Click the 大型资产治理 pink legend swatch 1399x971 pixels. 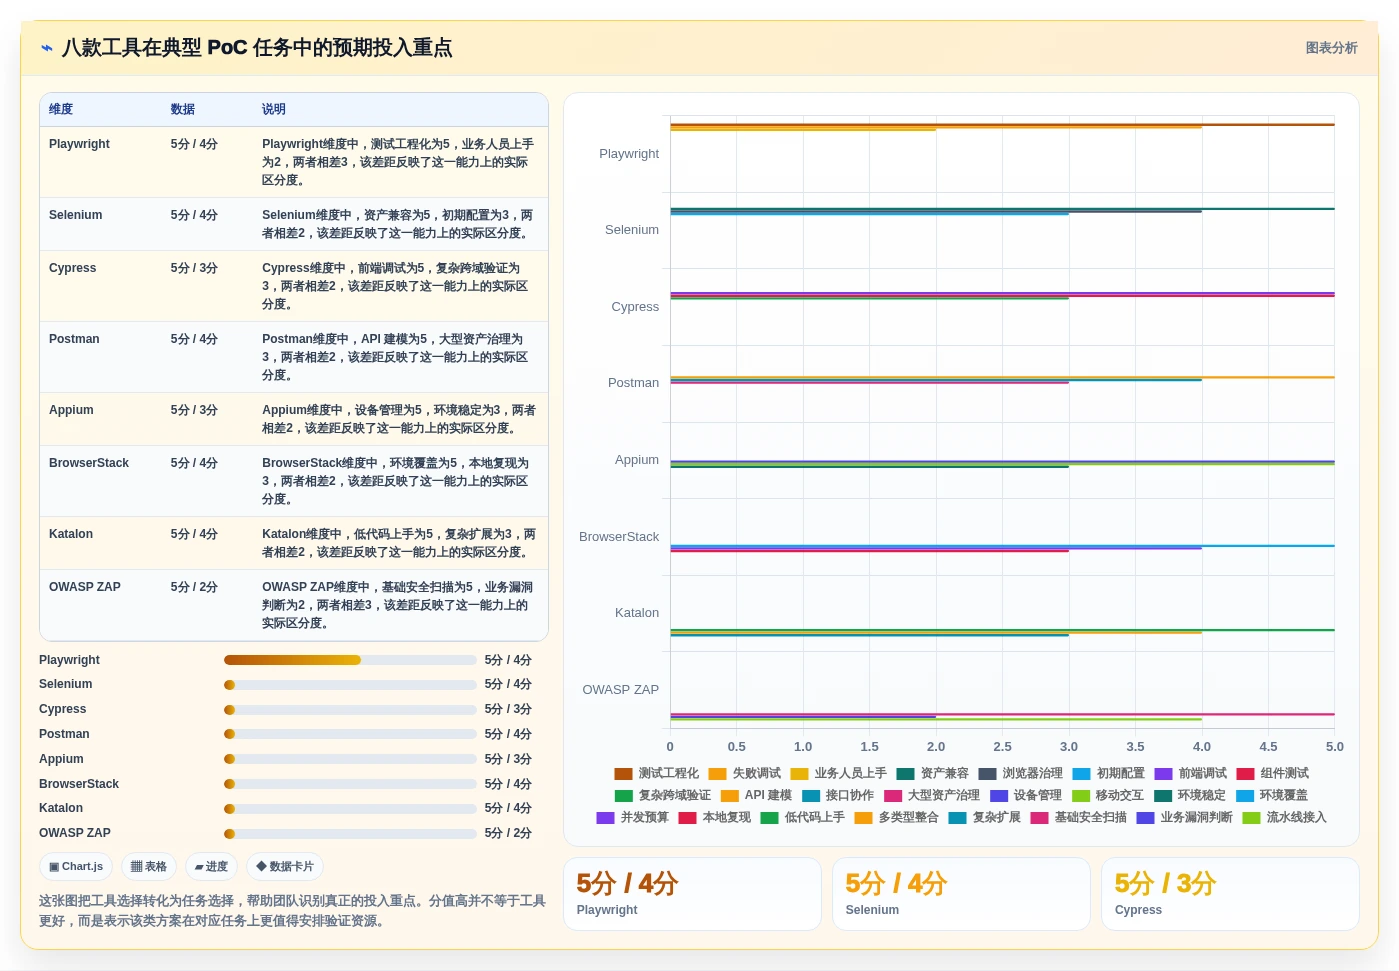893,795
